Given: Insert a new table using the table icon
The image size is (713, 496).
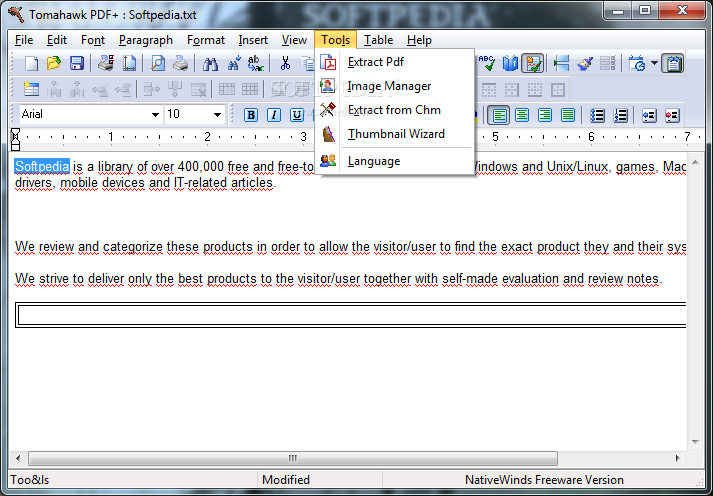Looking at the screenshot, I should click(x=31, y=89).
